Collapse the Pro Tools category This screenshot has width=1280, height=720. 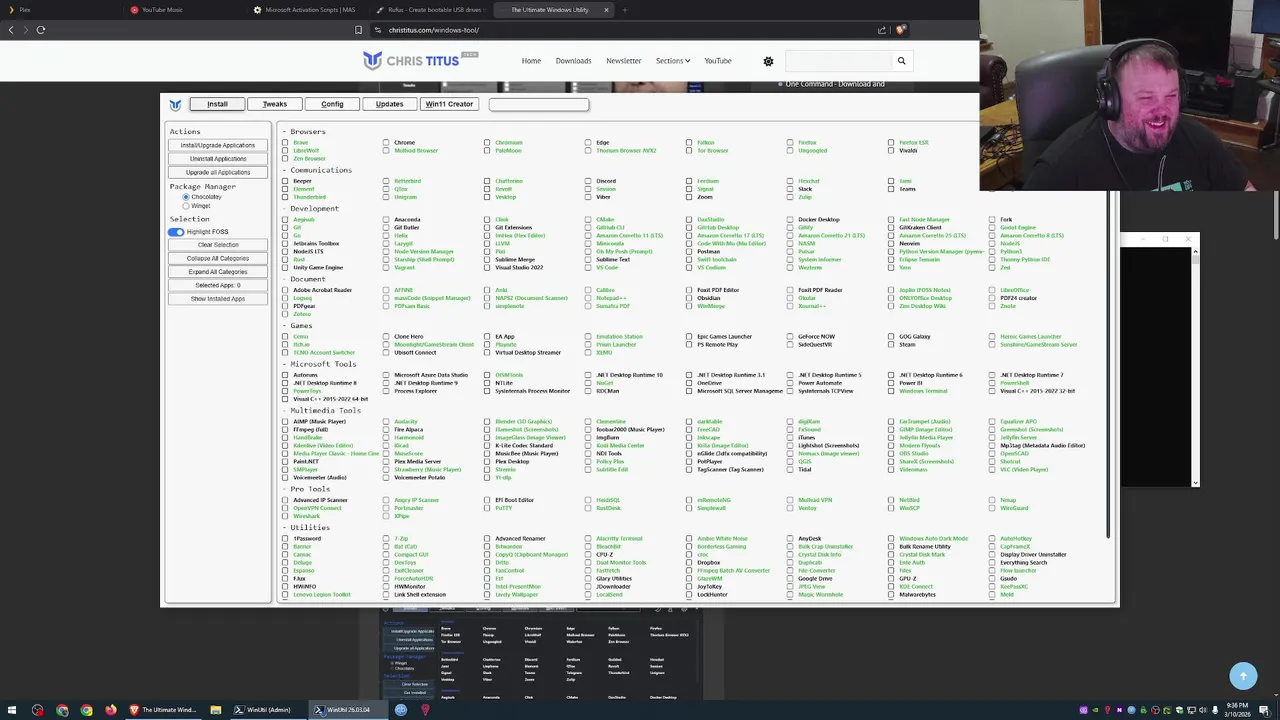(x=307, y=489)
